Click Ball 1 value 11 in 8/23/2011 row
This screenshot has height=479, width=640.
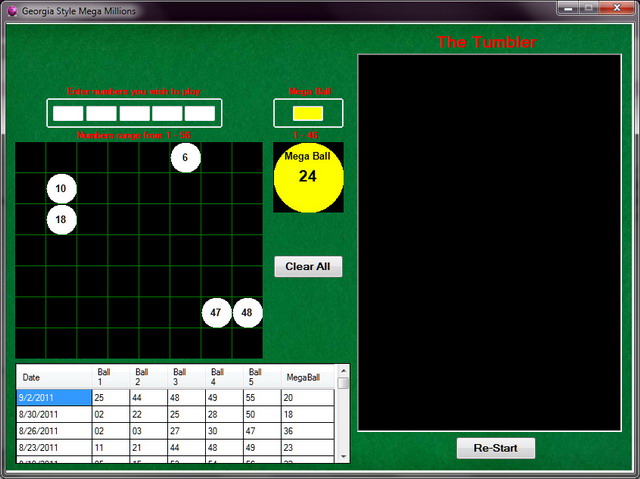coord(111,448)
